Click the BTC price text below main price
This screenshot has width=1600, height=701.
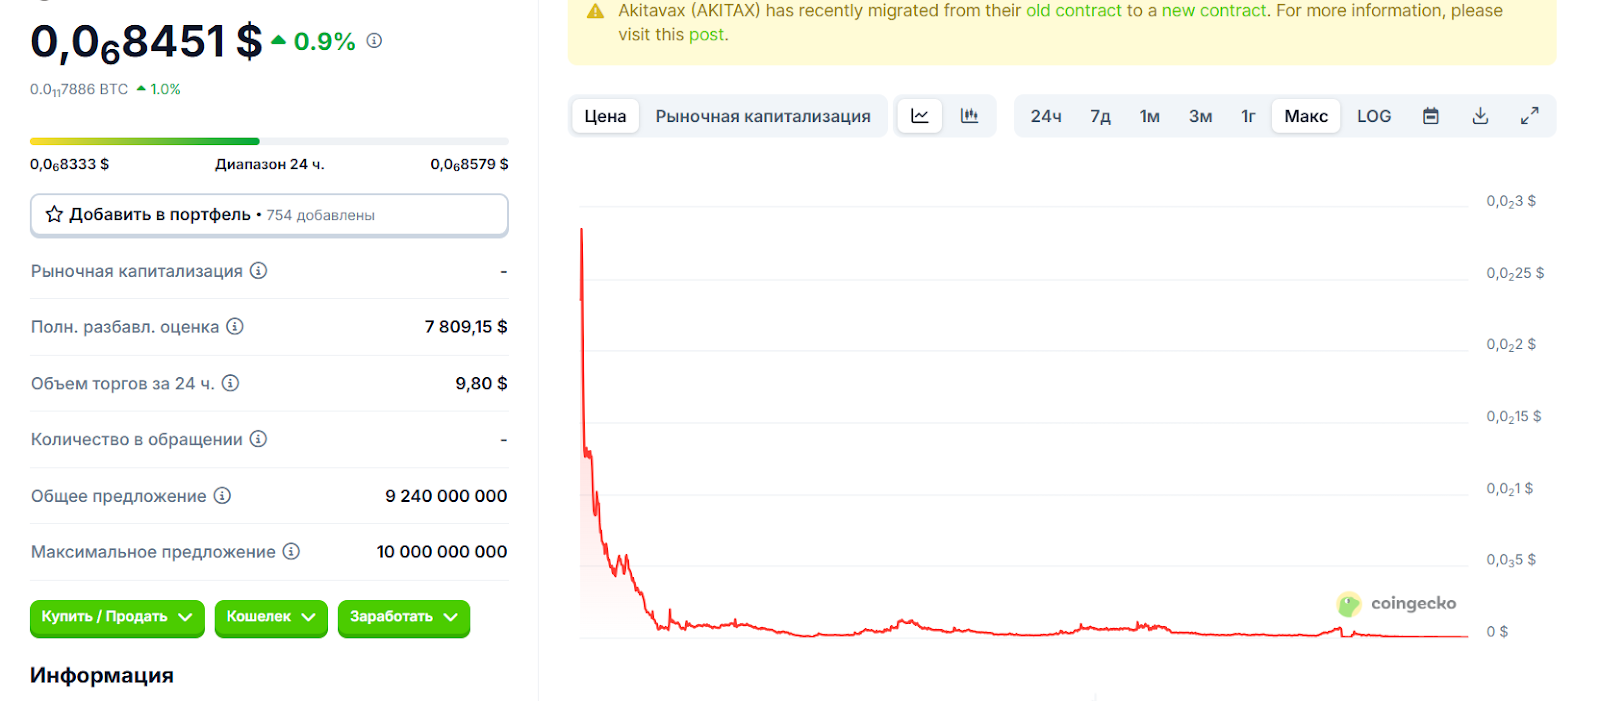79,89
